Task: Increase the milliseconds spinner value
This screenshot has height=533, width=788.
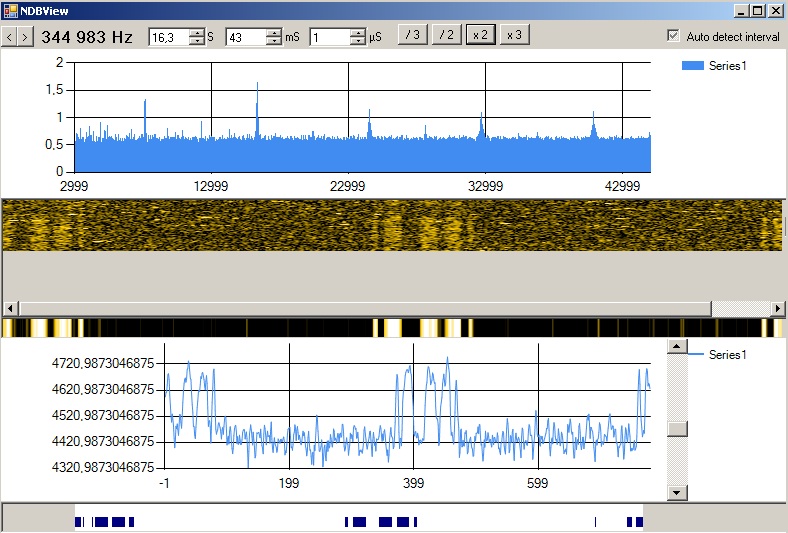Action: (x=274, y=32)
